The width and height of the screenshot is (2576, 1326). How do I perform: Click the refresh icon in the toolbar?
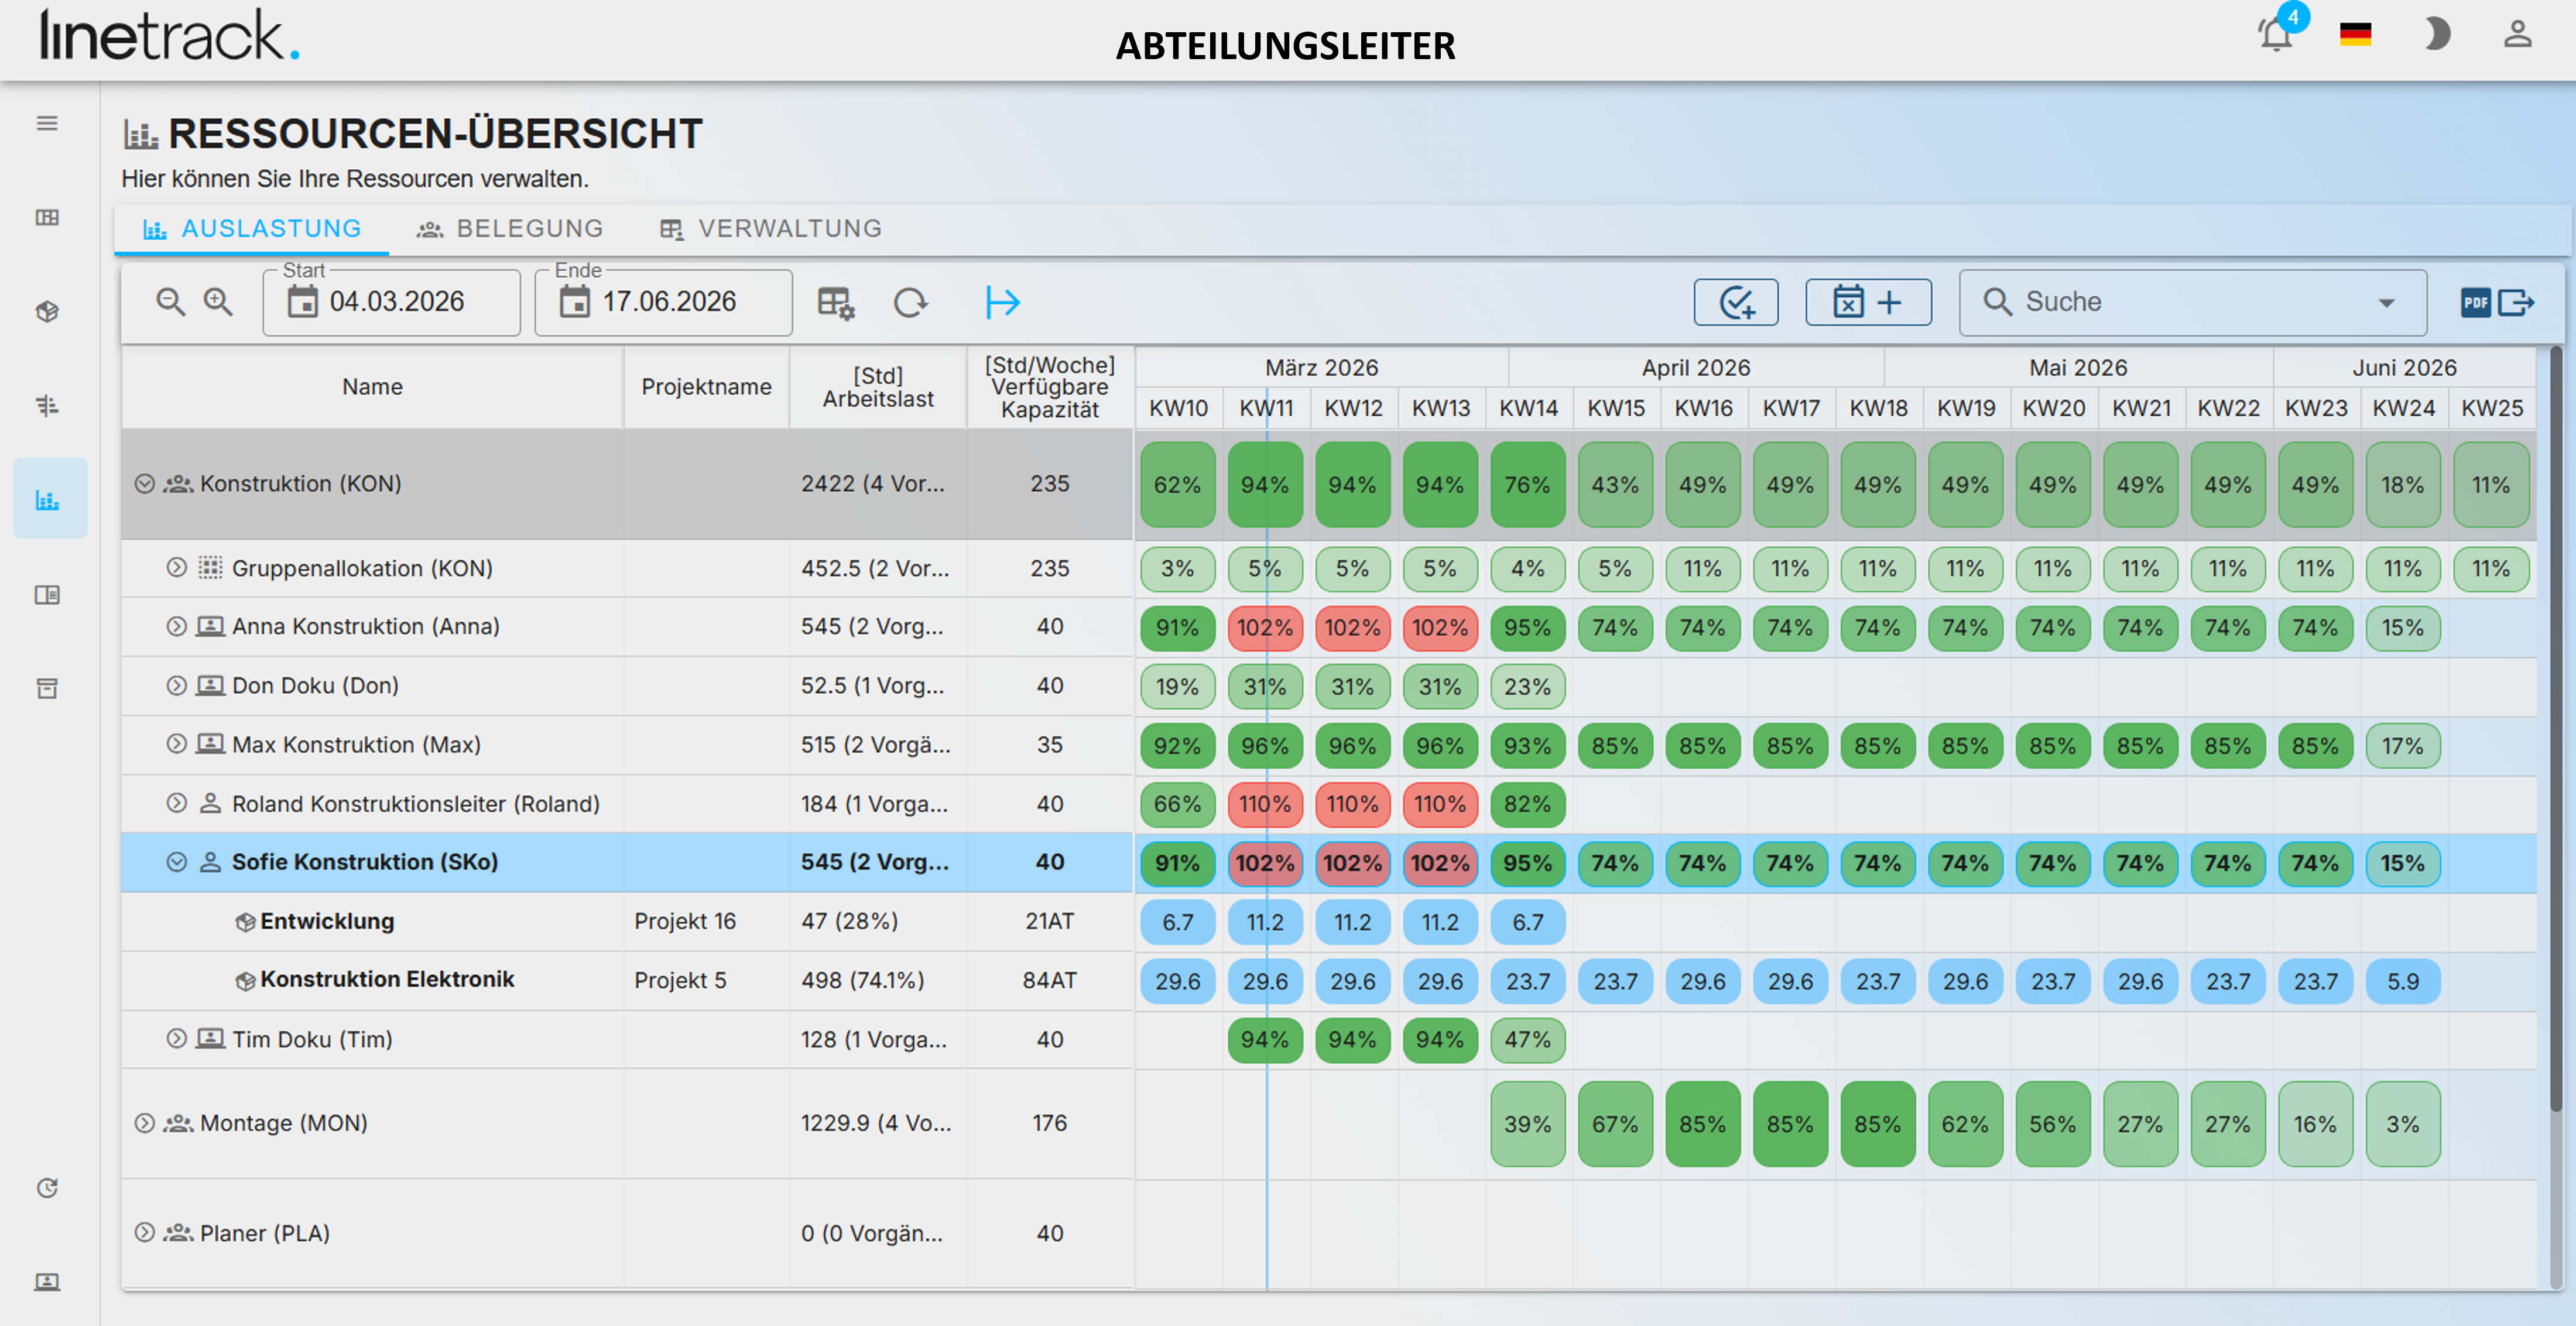point(910,302)
